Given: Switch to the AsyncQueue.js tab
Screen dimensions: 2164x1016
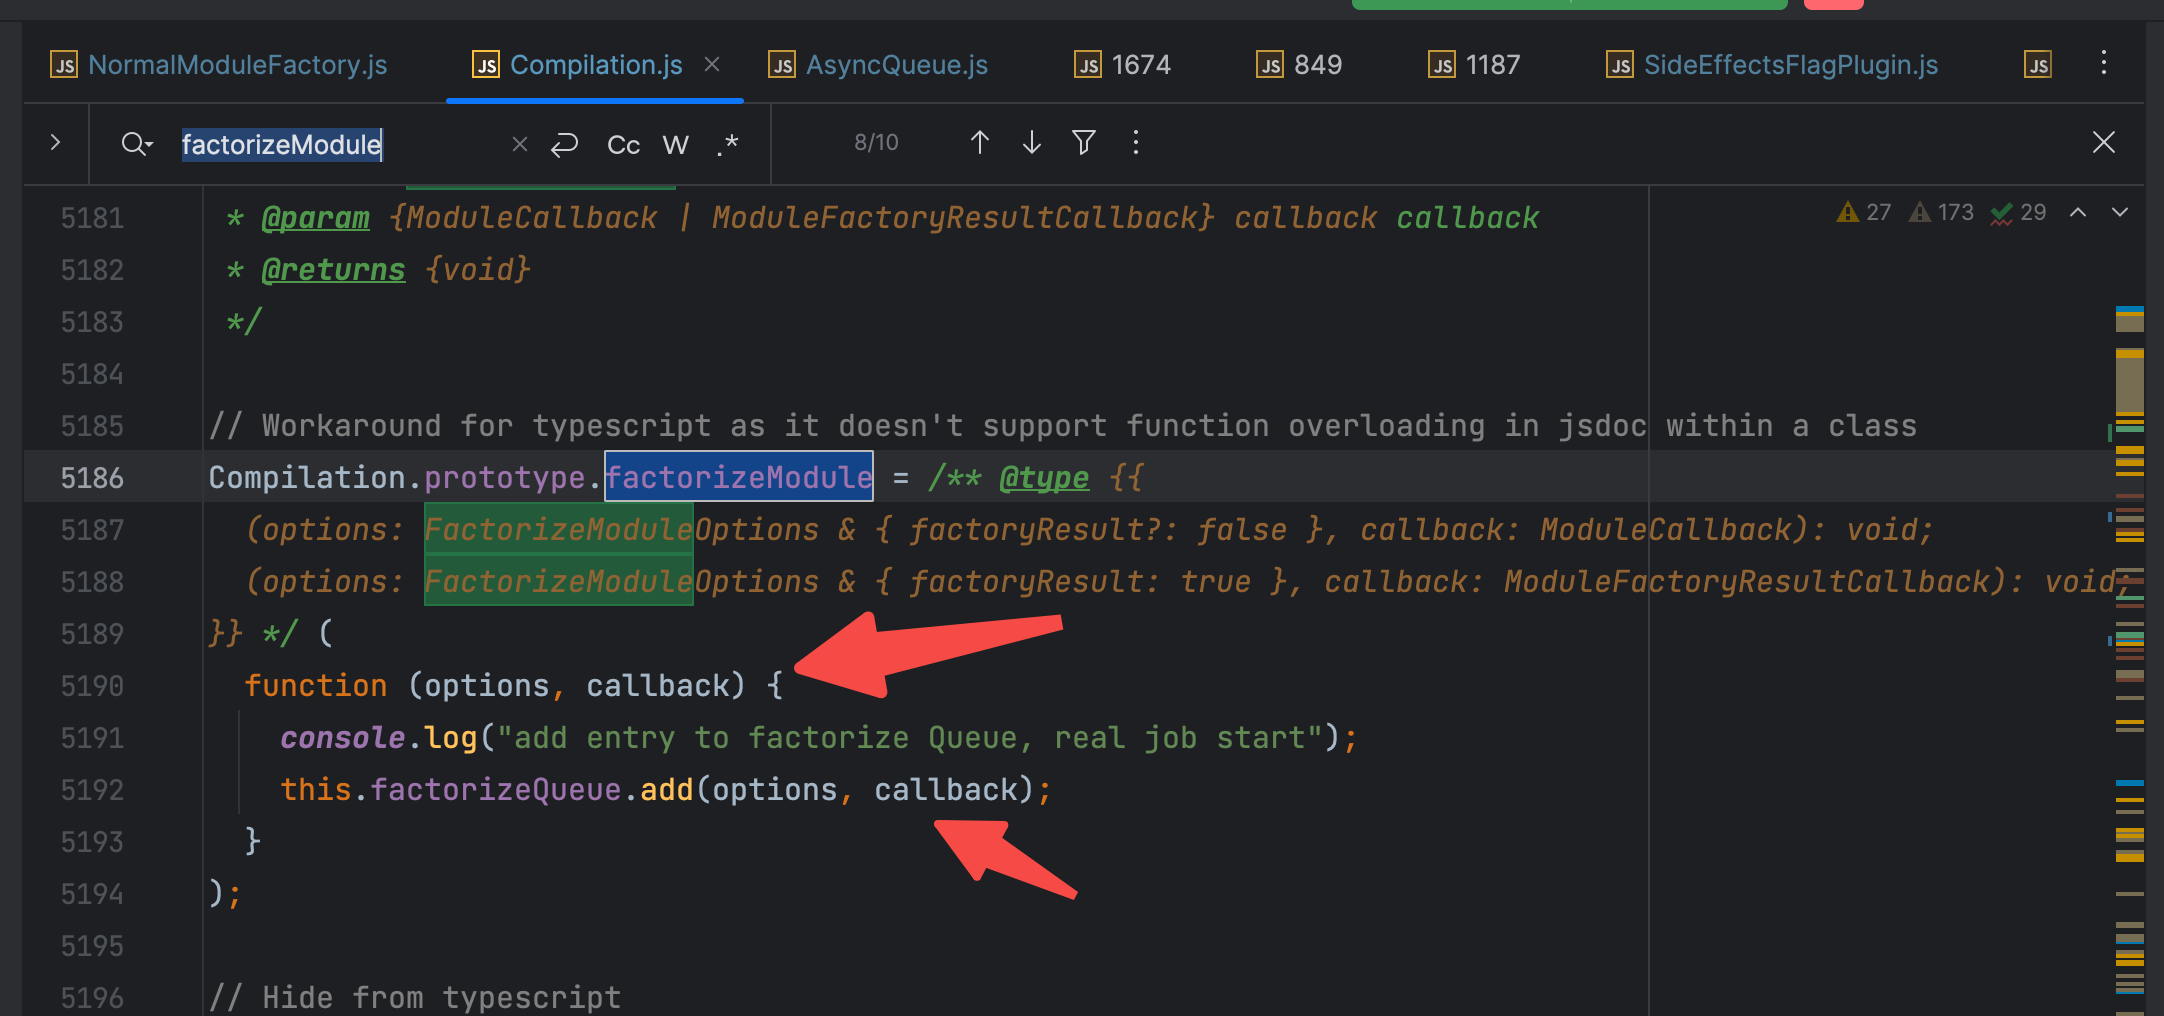Looking at the screenshot, I should [x=896, y=65].
